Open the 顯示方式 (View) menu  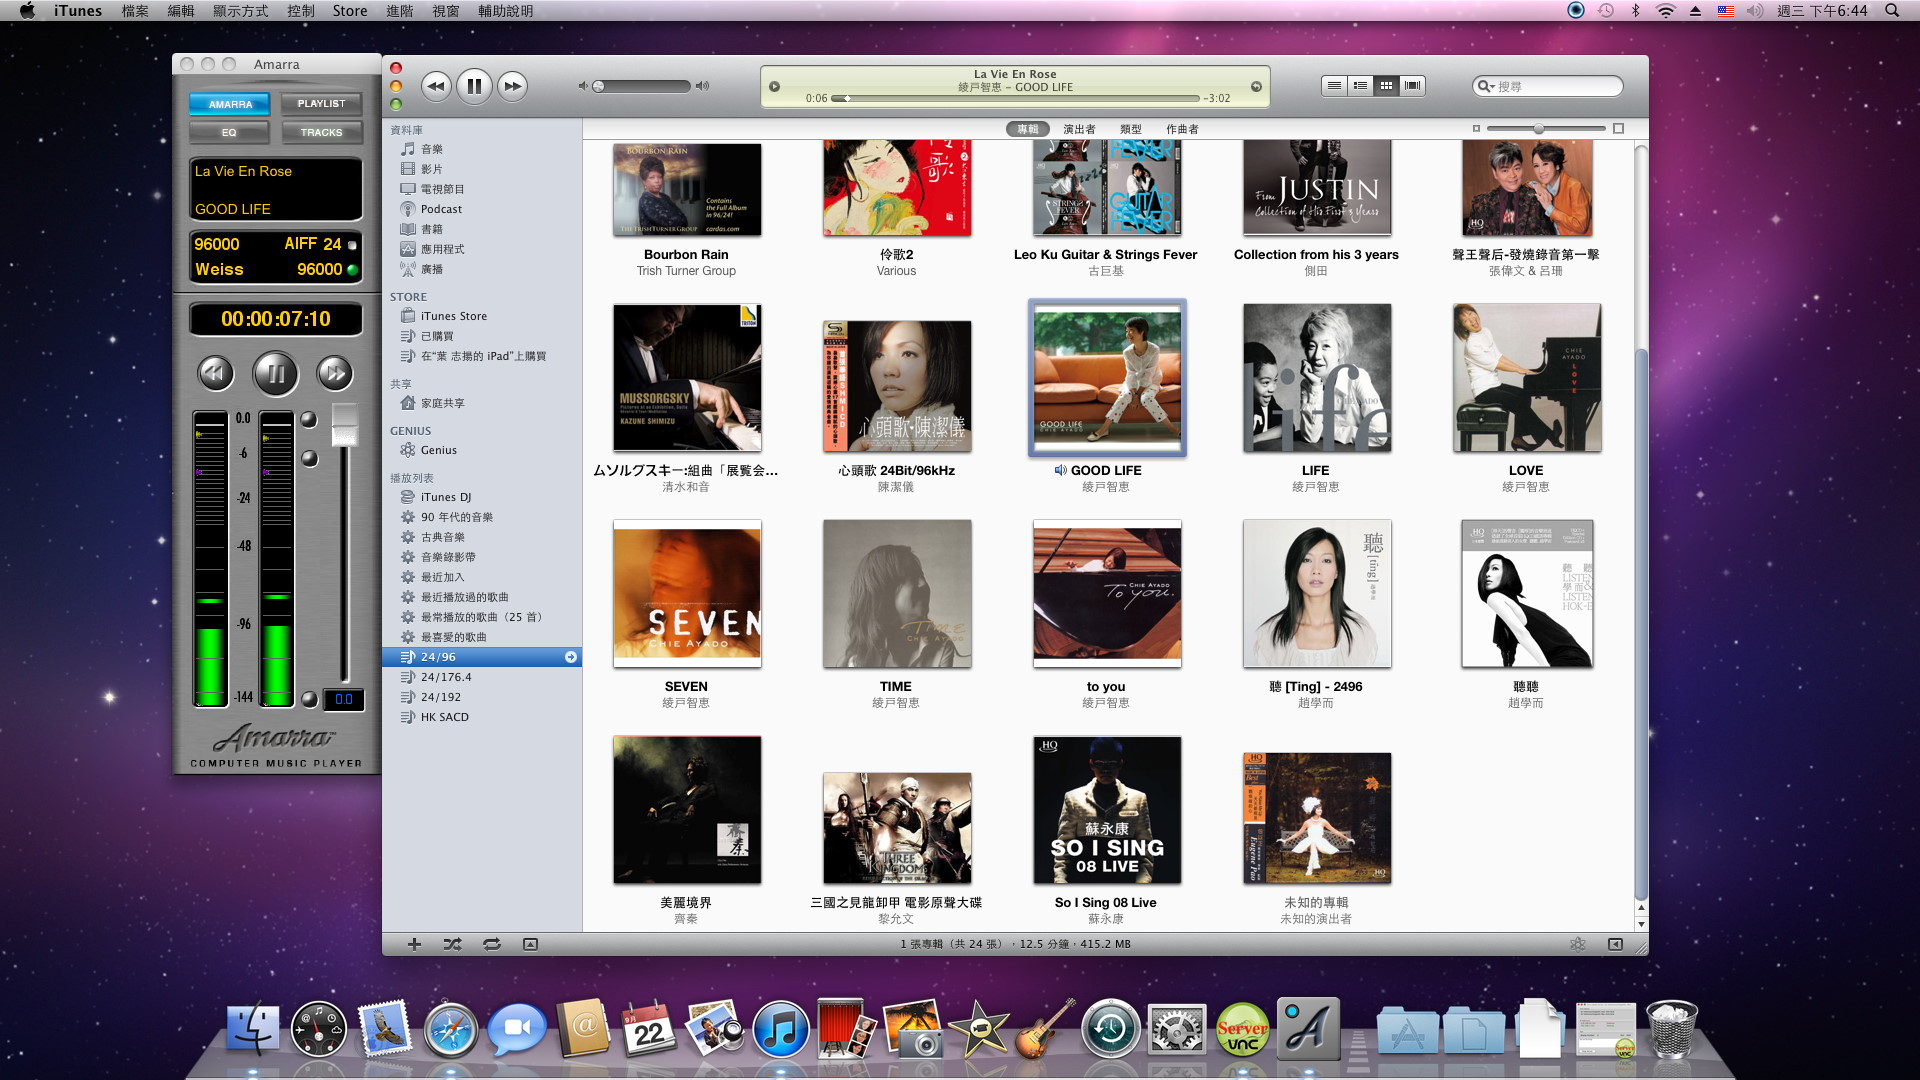[241, 11]
